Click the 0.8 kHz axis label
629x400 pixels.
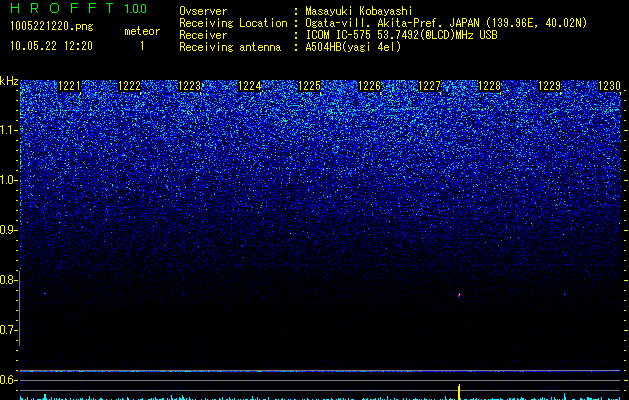pyautogui.click(x=8, y=280)
